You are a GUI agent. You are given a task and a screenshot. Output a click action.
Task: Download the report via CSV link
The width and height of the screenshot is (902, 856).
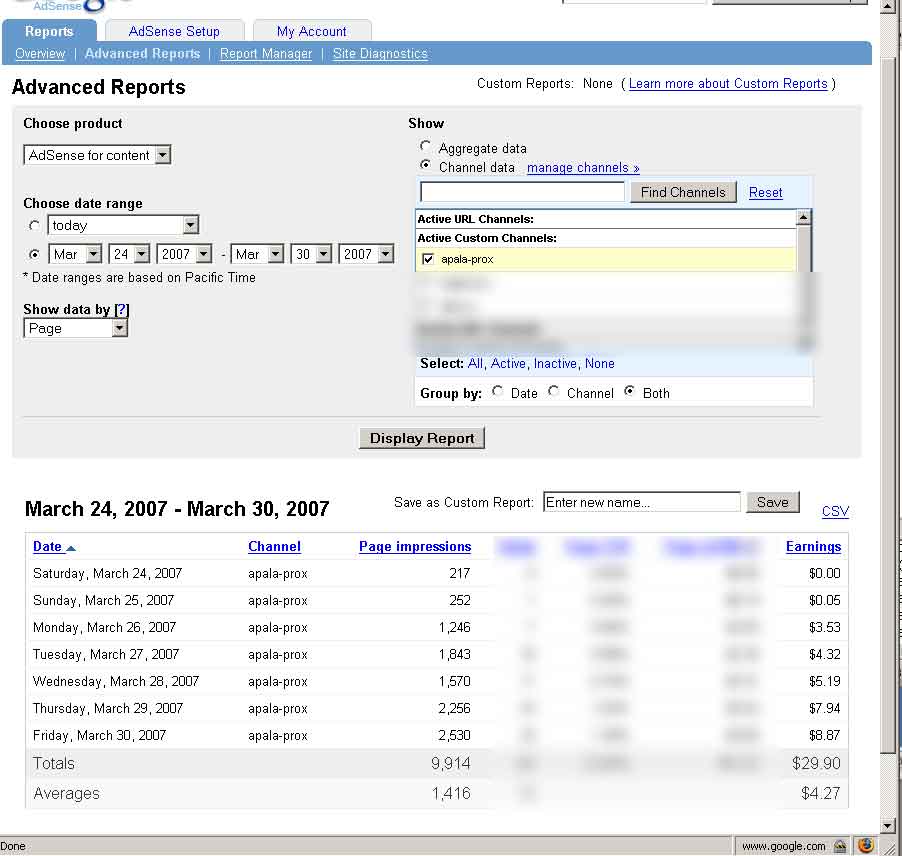(x=835, y=511)
